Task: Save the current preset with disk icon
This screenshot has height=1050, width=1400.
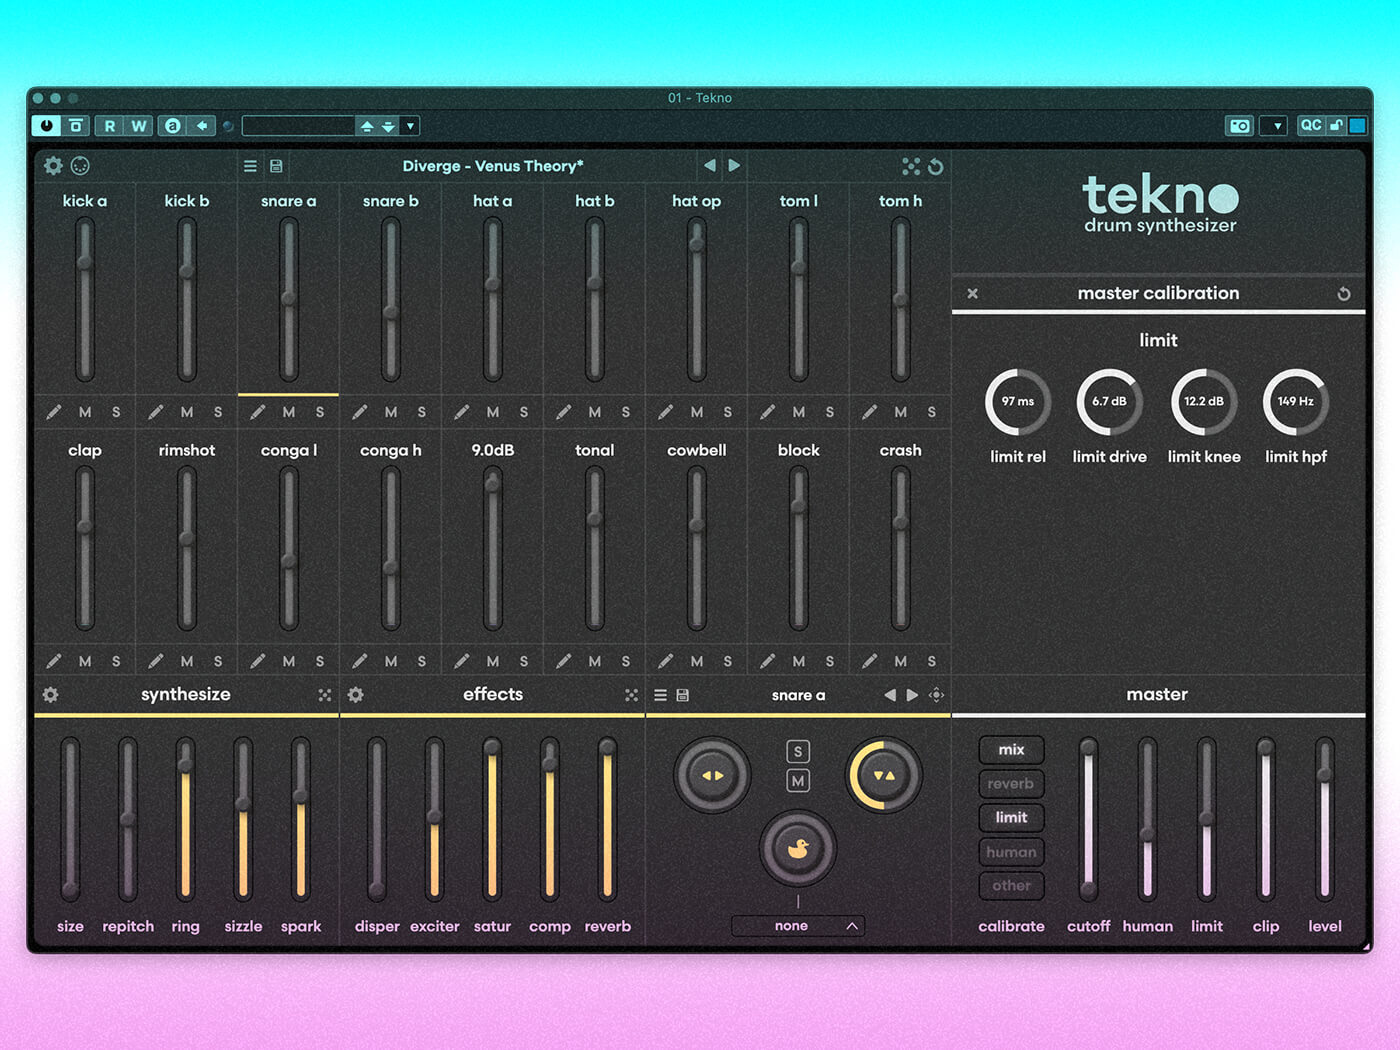Action: click(x=277, y=166)
